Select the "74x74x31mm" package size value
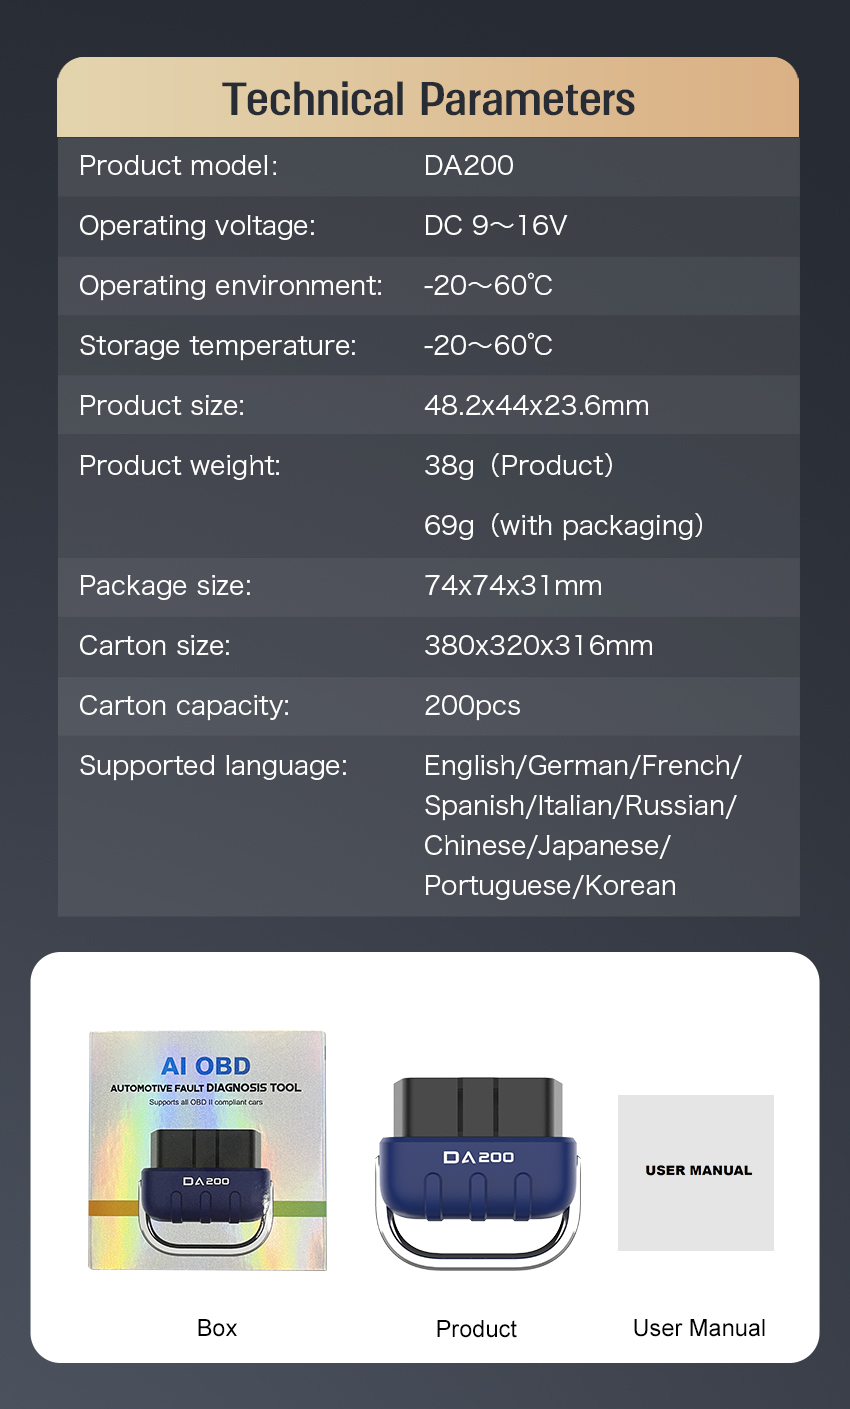Viewport: 850px width, 1409px height. tap(513, 586)
